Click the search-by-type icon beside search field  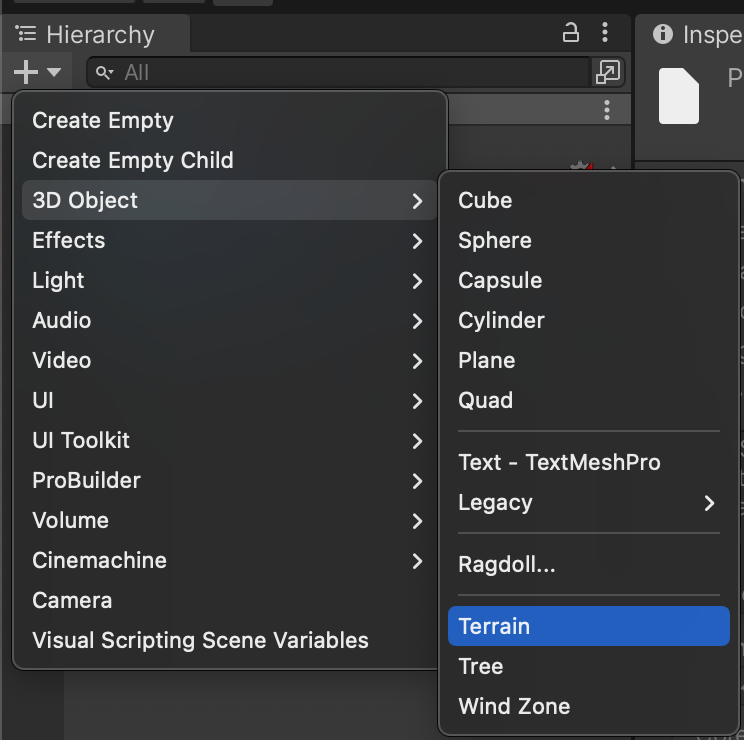607,72
